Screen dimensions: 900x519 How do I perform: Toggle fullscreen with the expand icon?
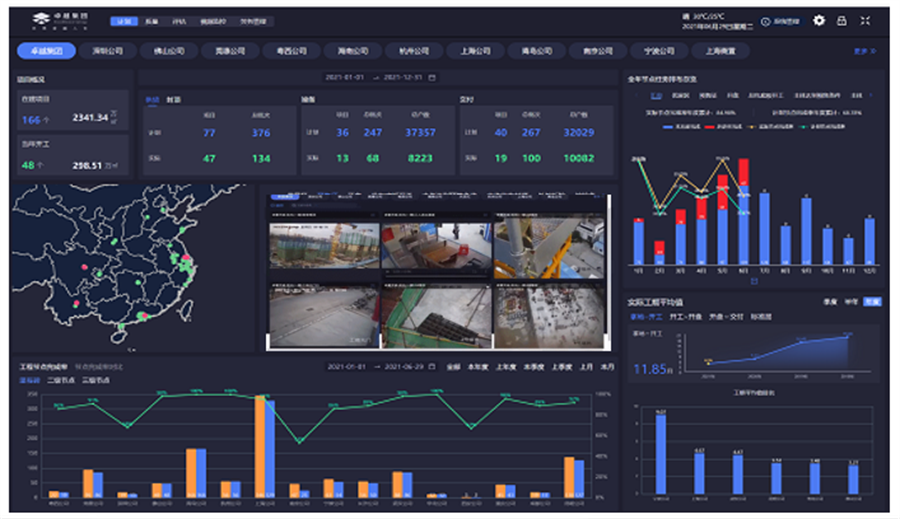(x=865, y=21)
